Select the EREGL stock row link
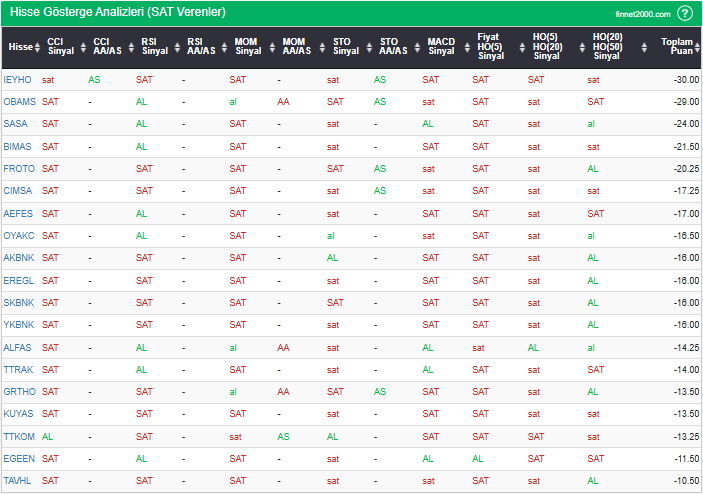Screen dimensions: 703x494 [x=18, y=280]
